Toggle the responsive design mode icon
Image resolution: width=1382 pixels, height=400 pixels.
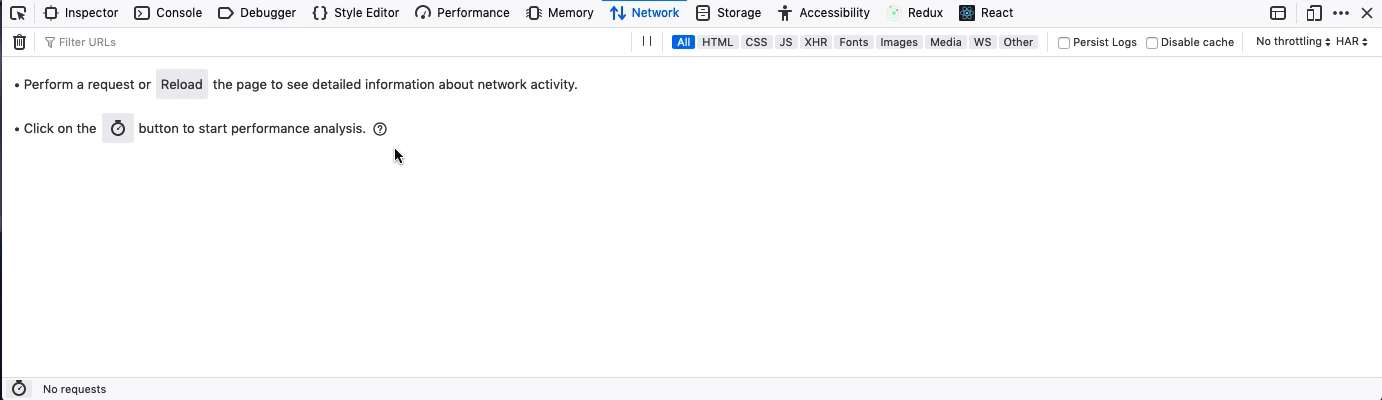[1314, 13]
